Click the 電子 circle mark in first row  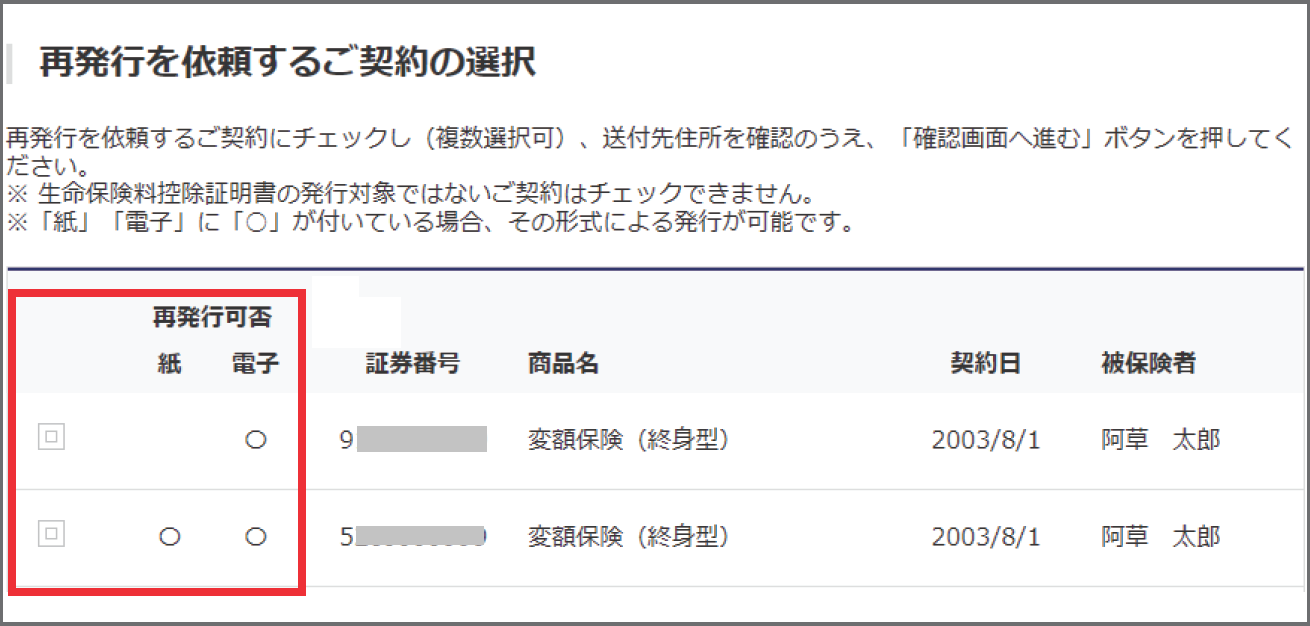coord(256,440)
